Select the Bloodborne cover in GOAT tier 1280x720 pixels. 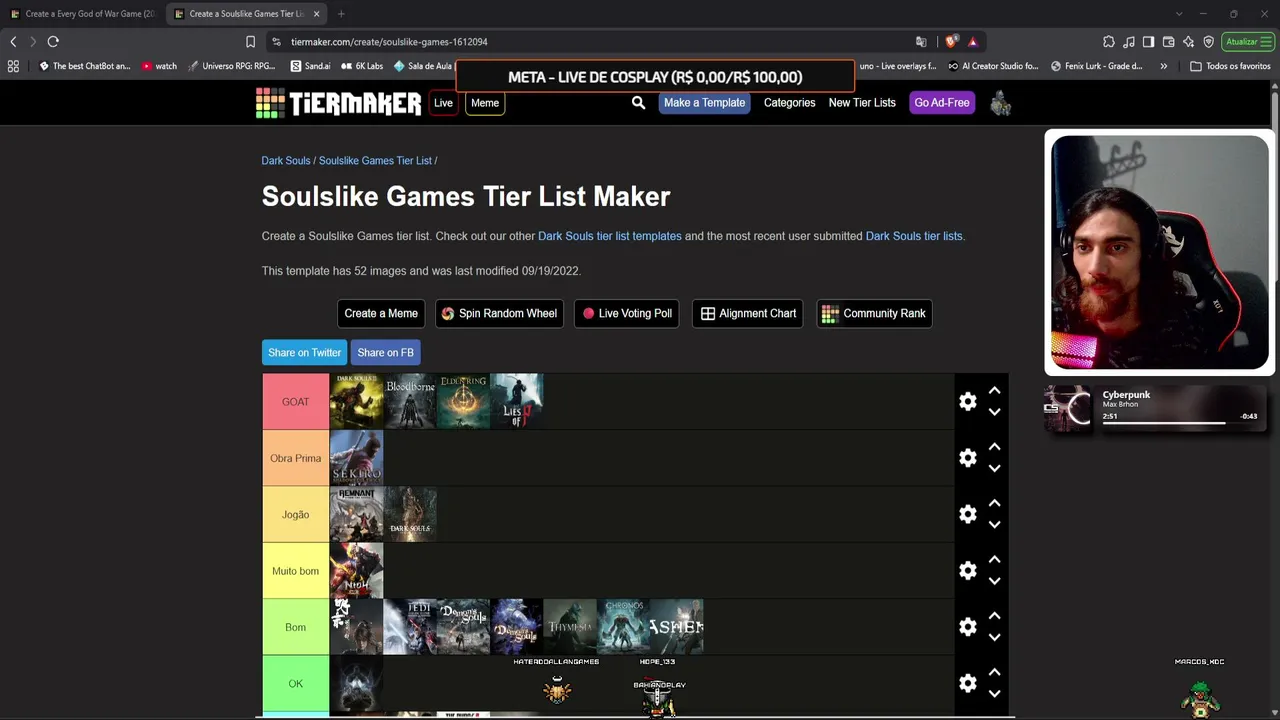tap(410, 401)
